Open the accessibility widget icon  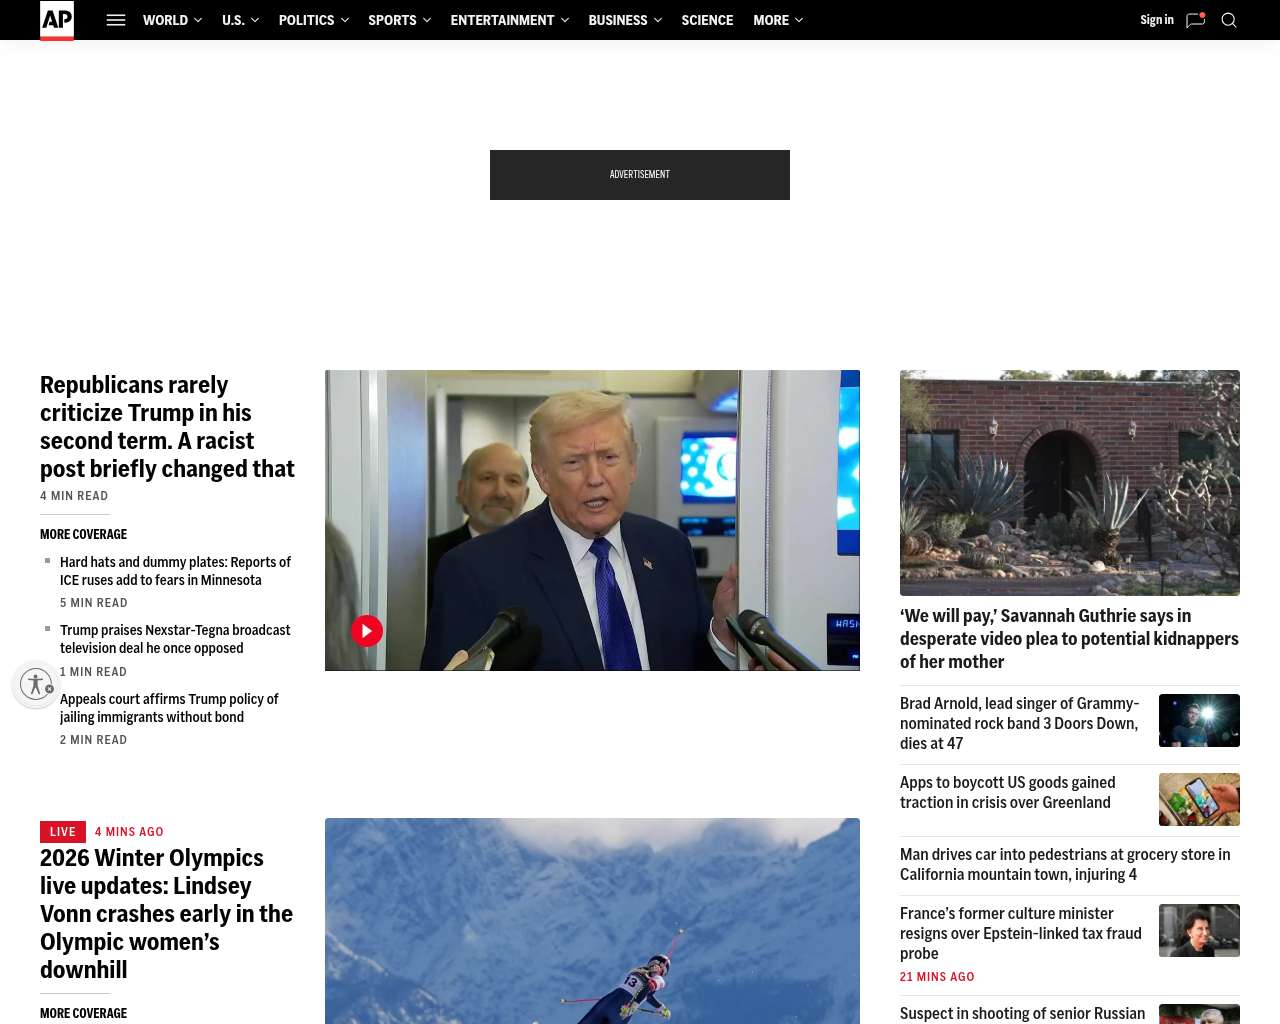coord(36,684)
